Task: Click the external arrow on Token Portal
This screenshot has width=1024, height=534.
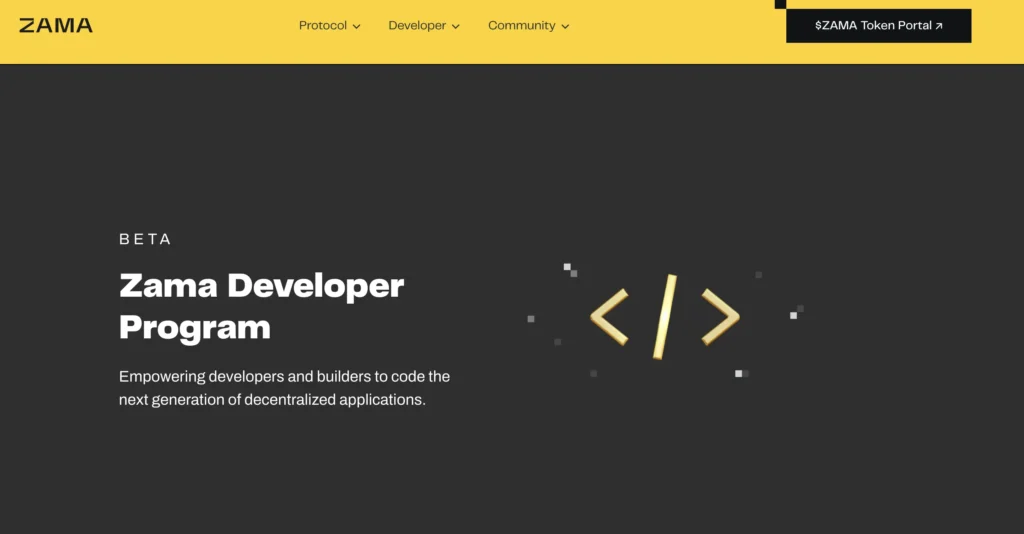Action: click(939, 26)
